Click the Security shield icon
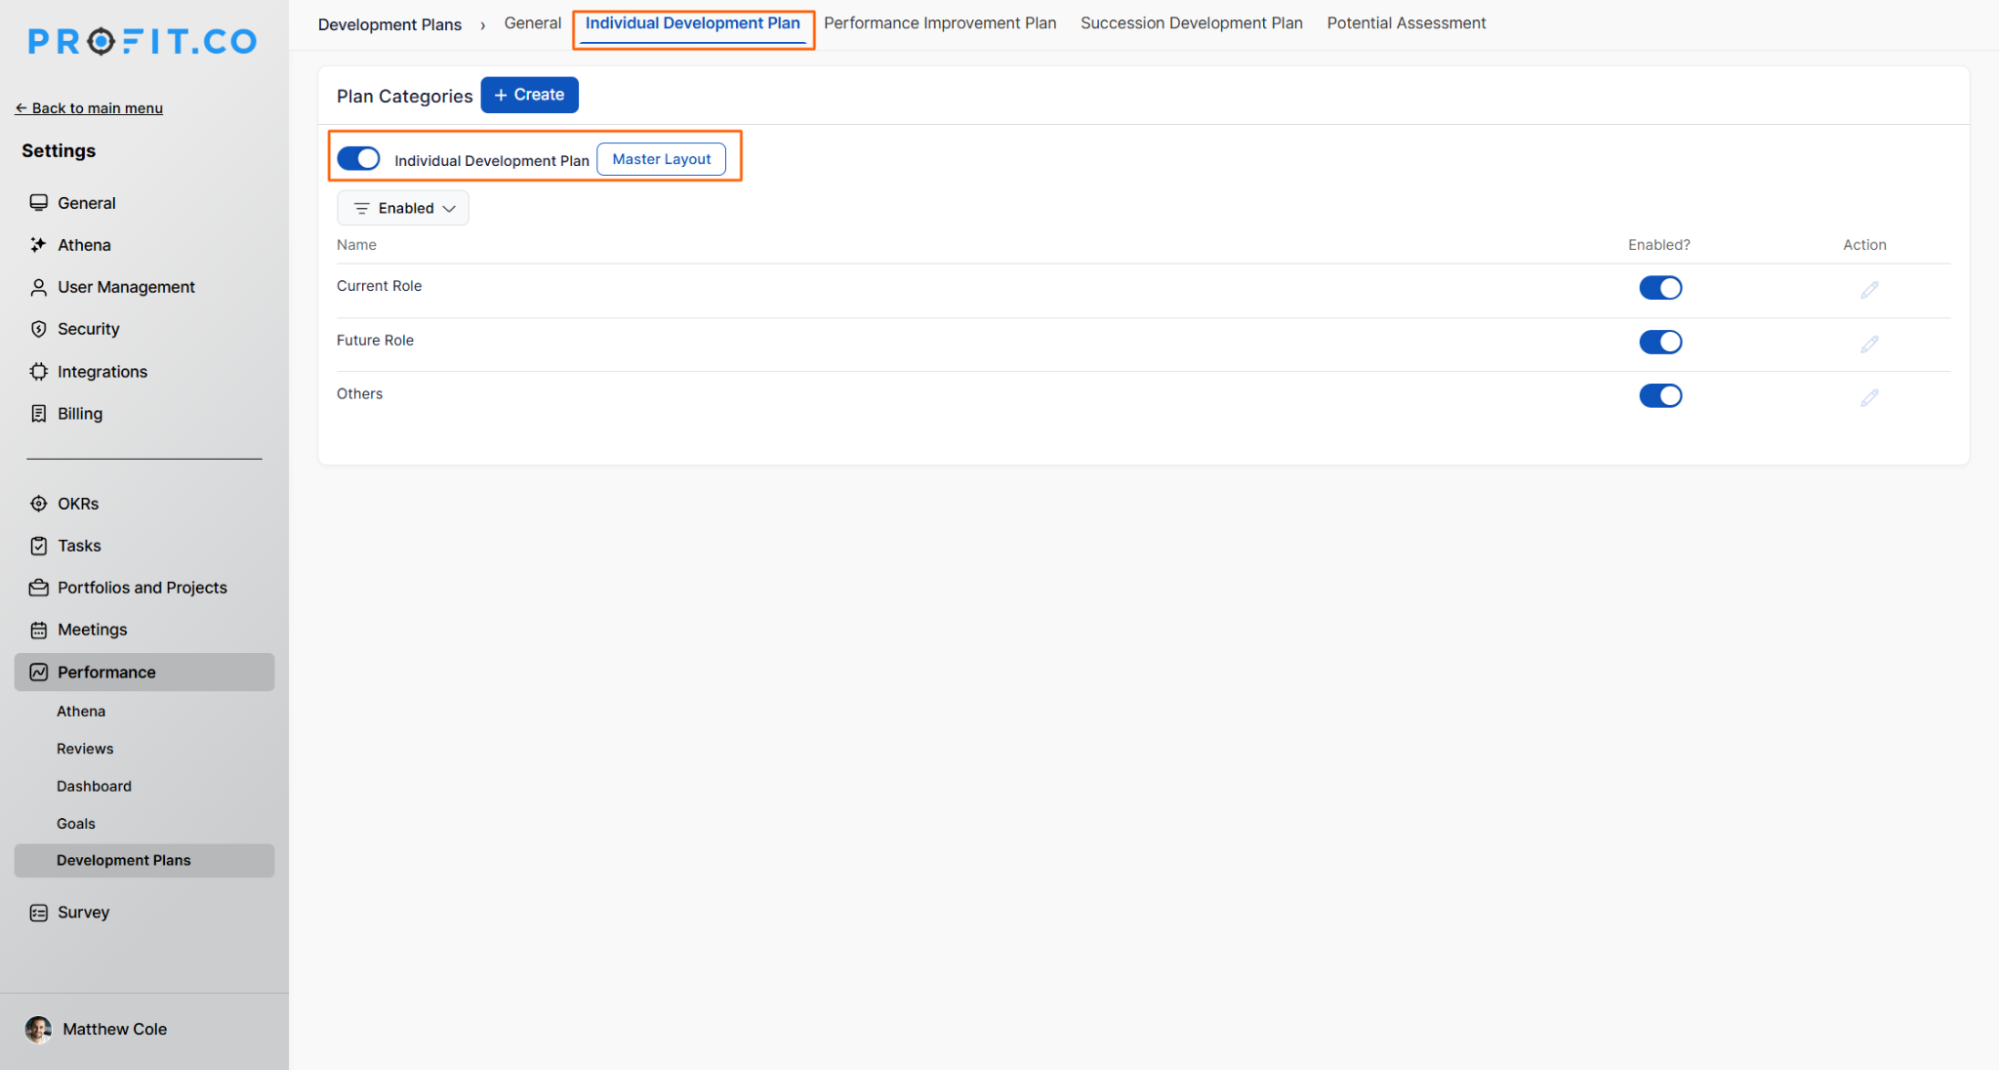The image size is (1999, 1070). (39, 329)
